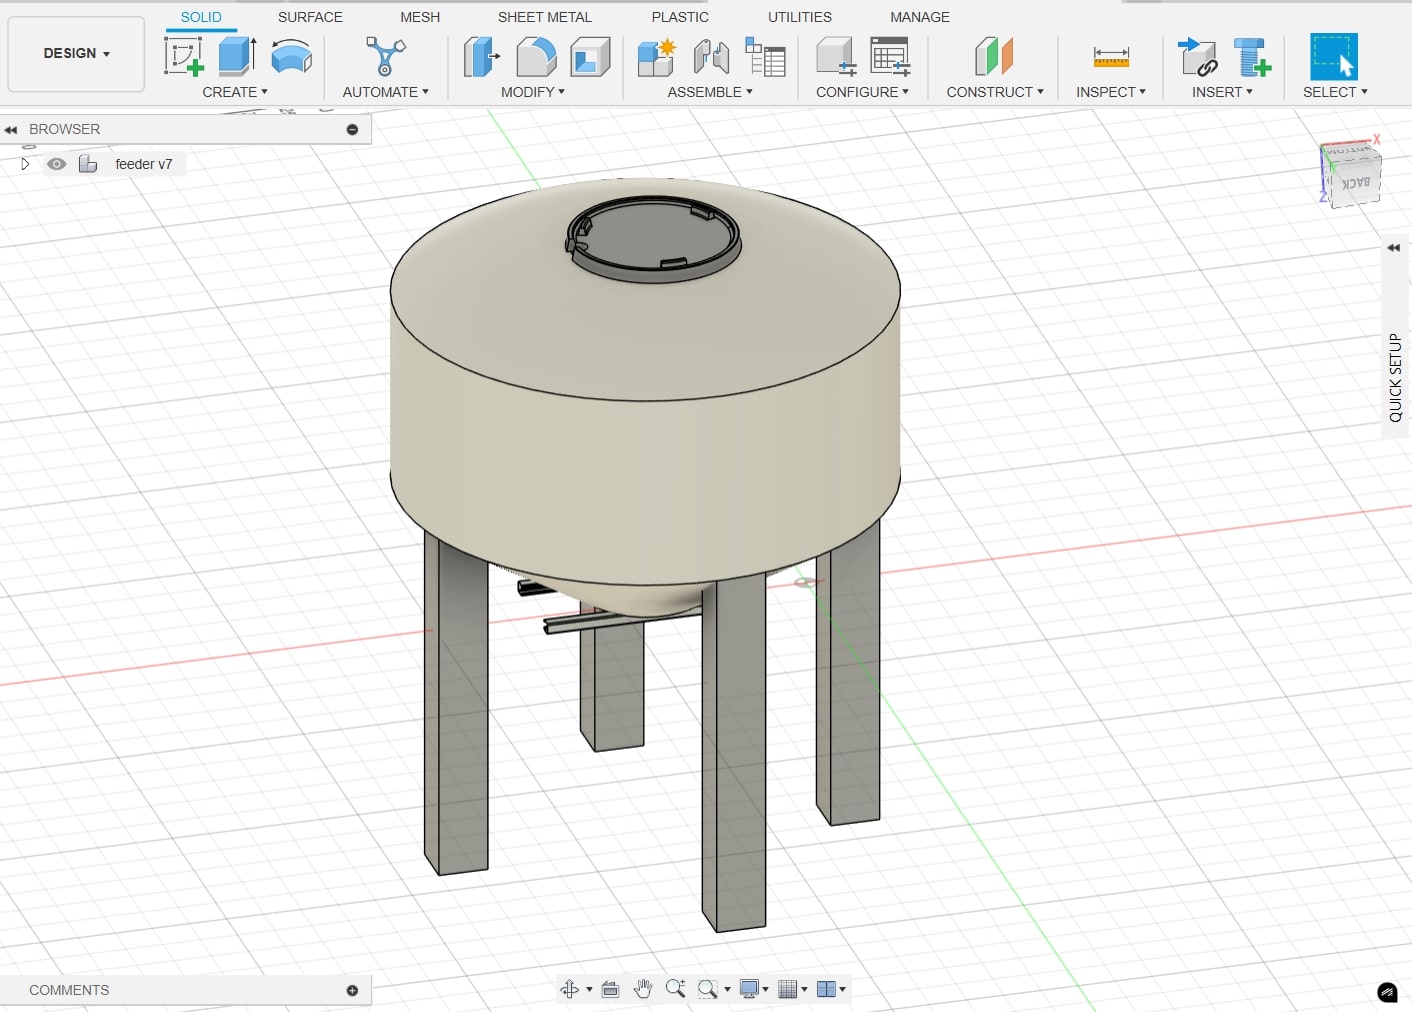This screenshot has height=1012, width=1412.
Task: Click the BROWSER panel title
Action: click(x=65, y=129)
